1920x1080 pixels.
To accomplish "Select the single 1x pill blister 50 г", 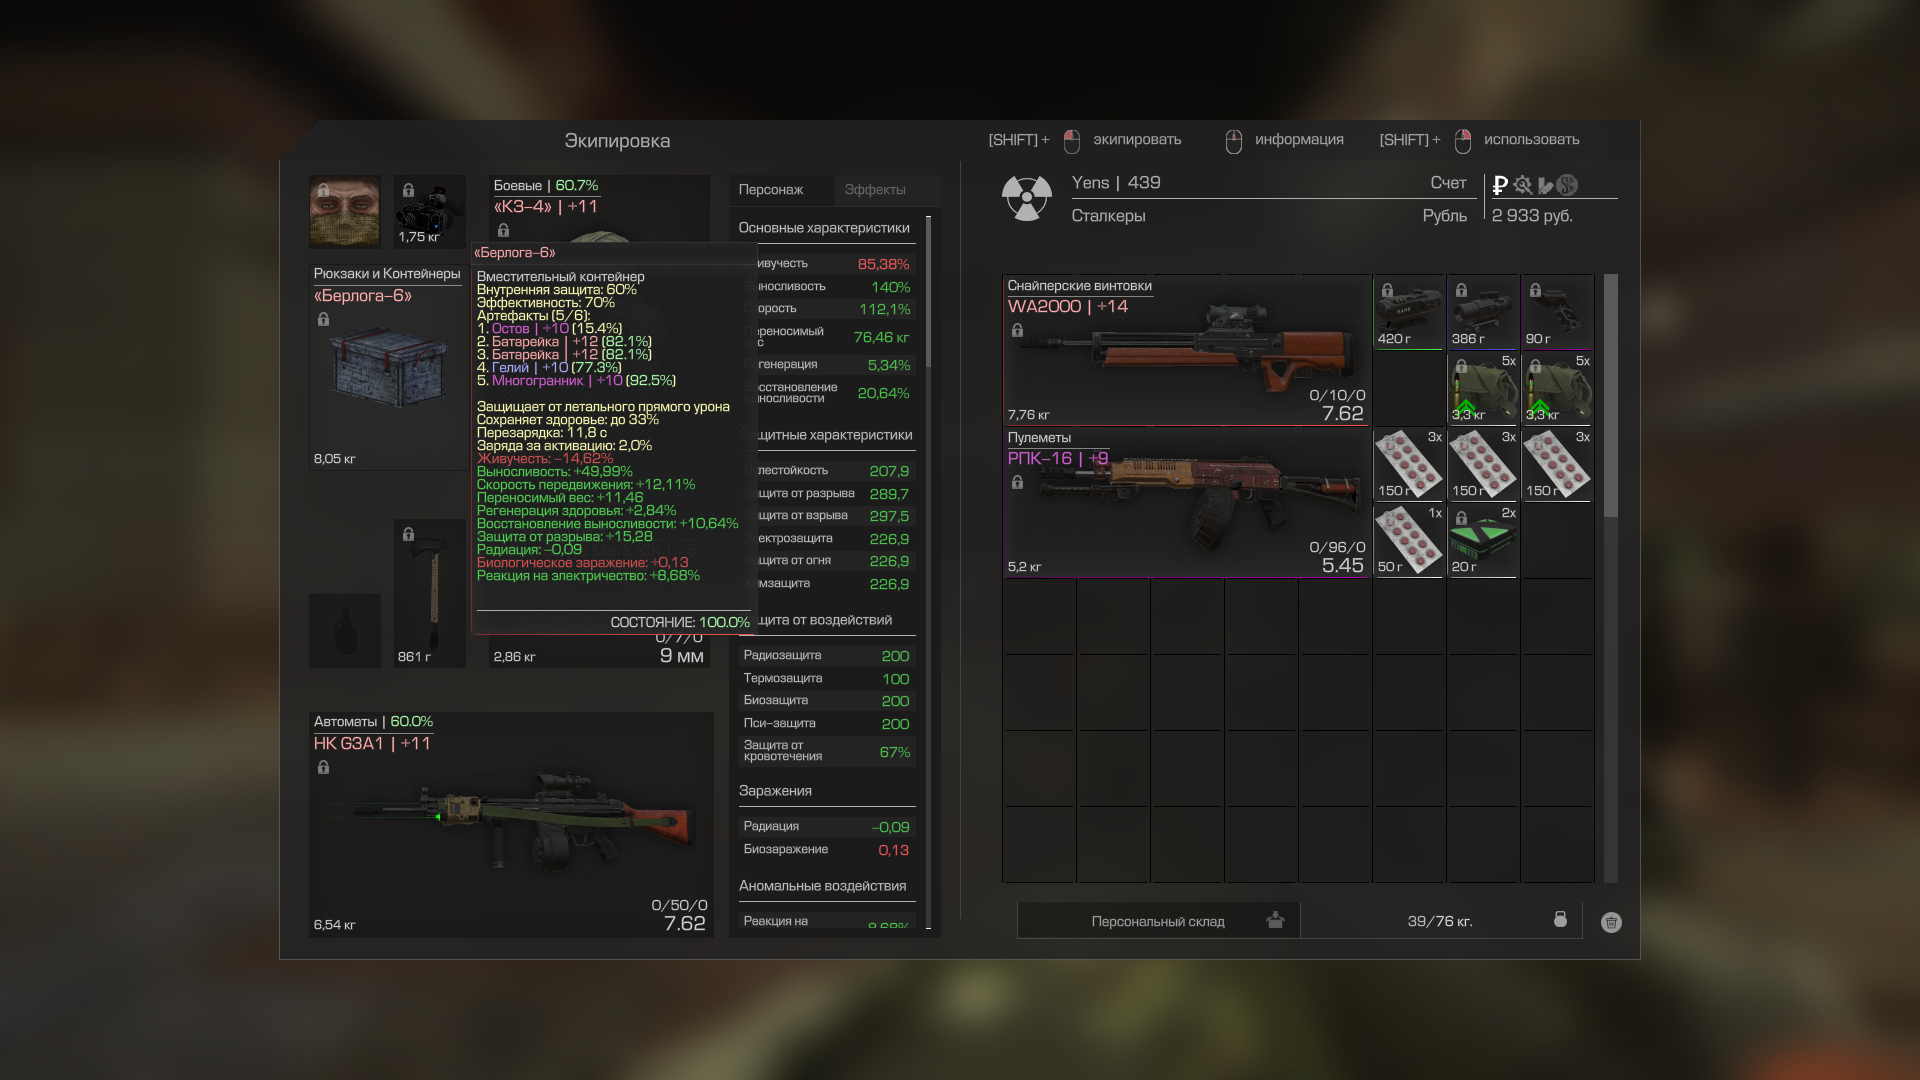I will [1409, 540].
